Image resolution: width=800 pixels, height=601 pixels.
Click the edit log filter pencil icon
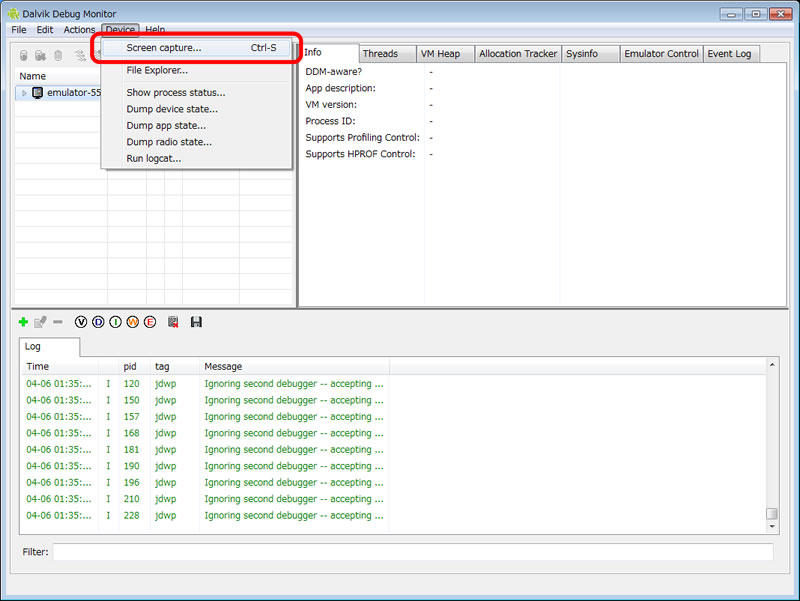click(x=40, y=322)
